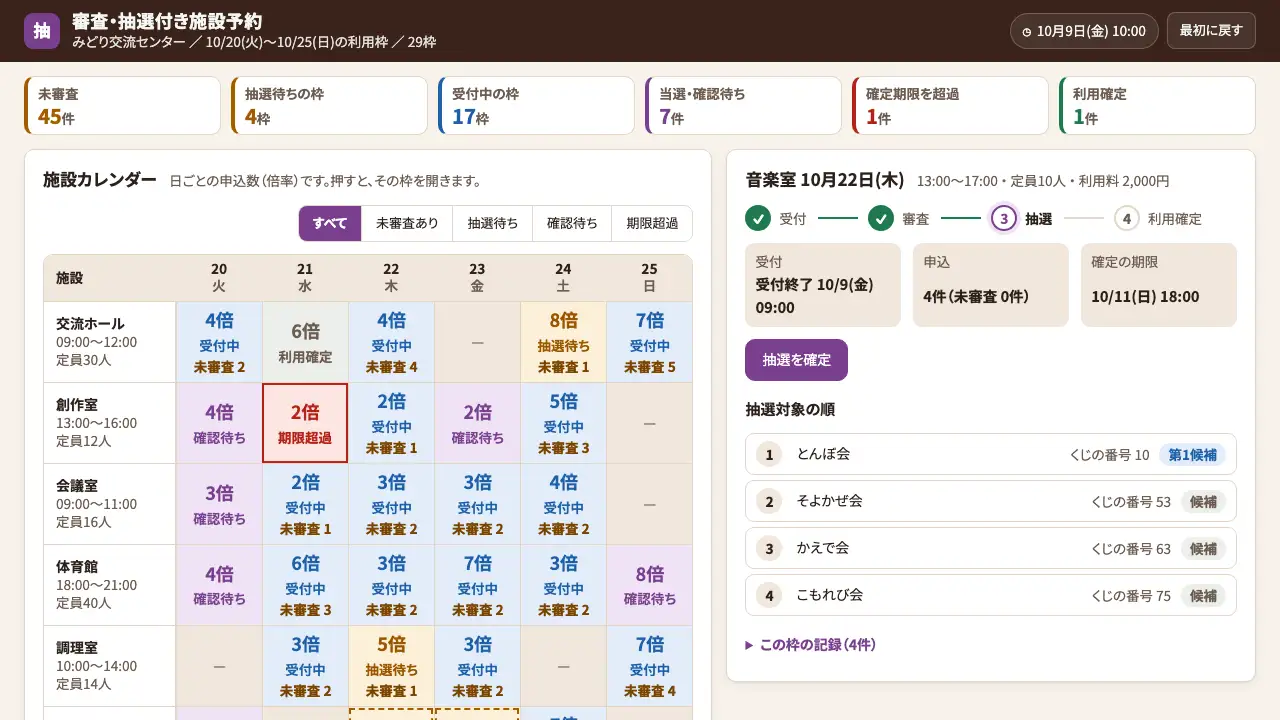Screen dimensions: 1280x720
Task: Select the 抽選待ち filter tab
Action: pos(492,224)
